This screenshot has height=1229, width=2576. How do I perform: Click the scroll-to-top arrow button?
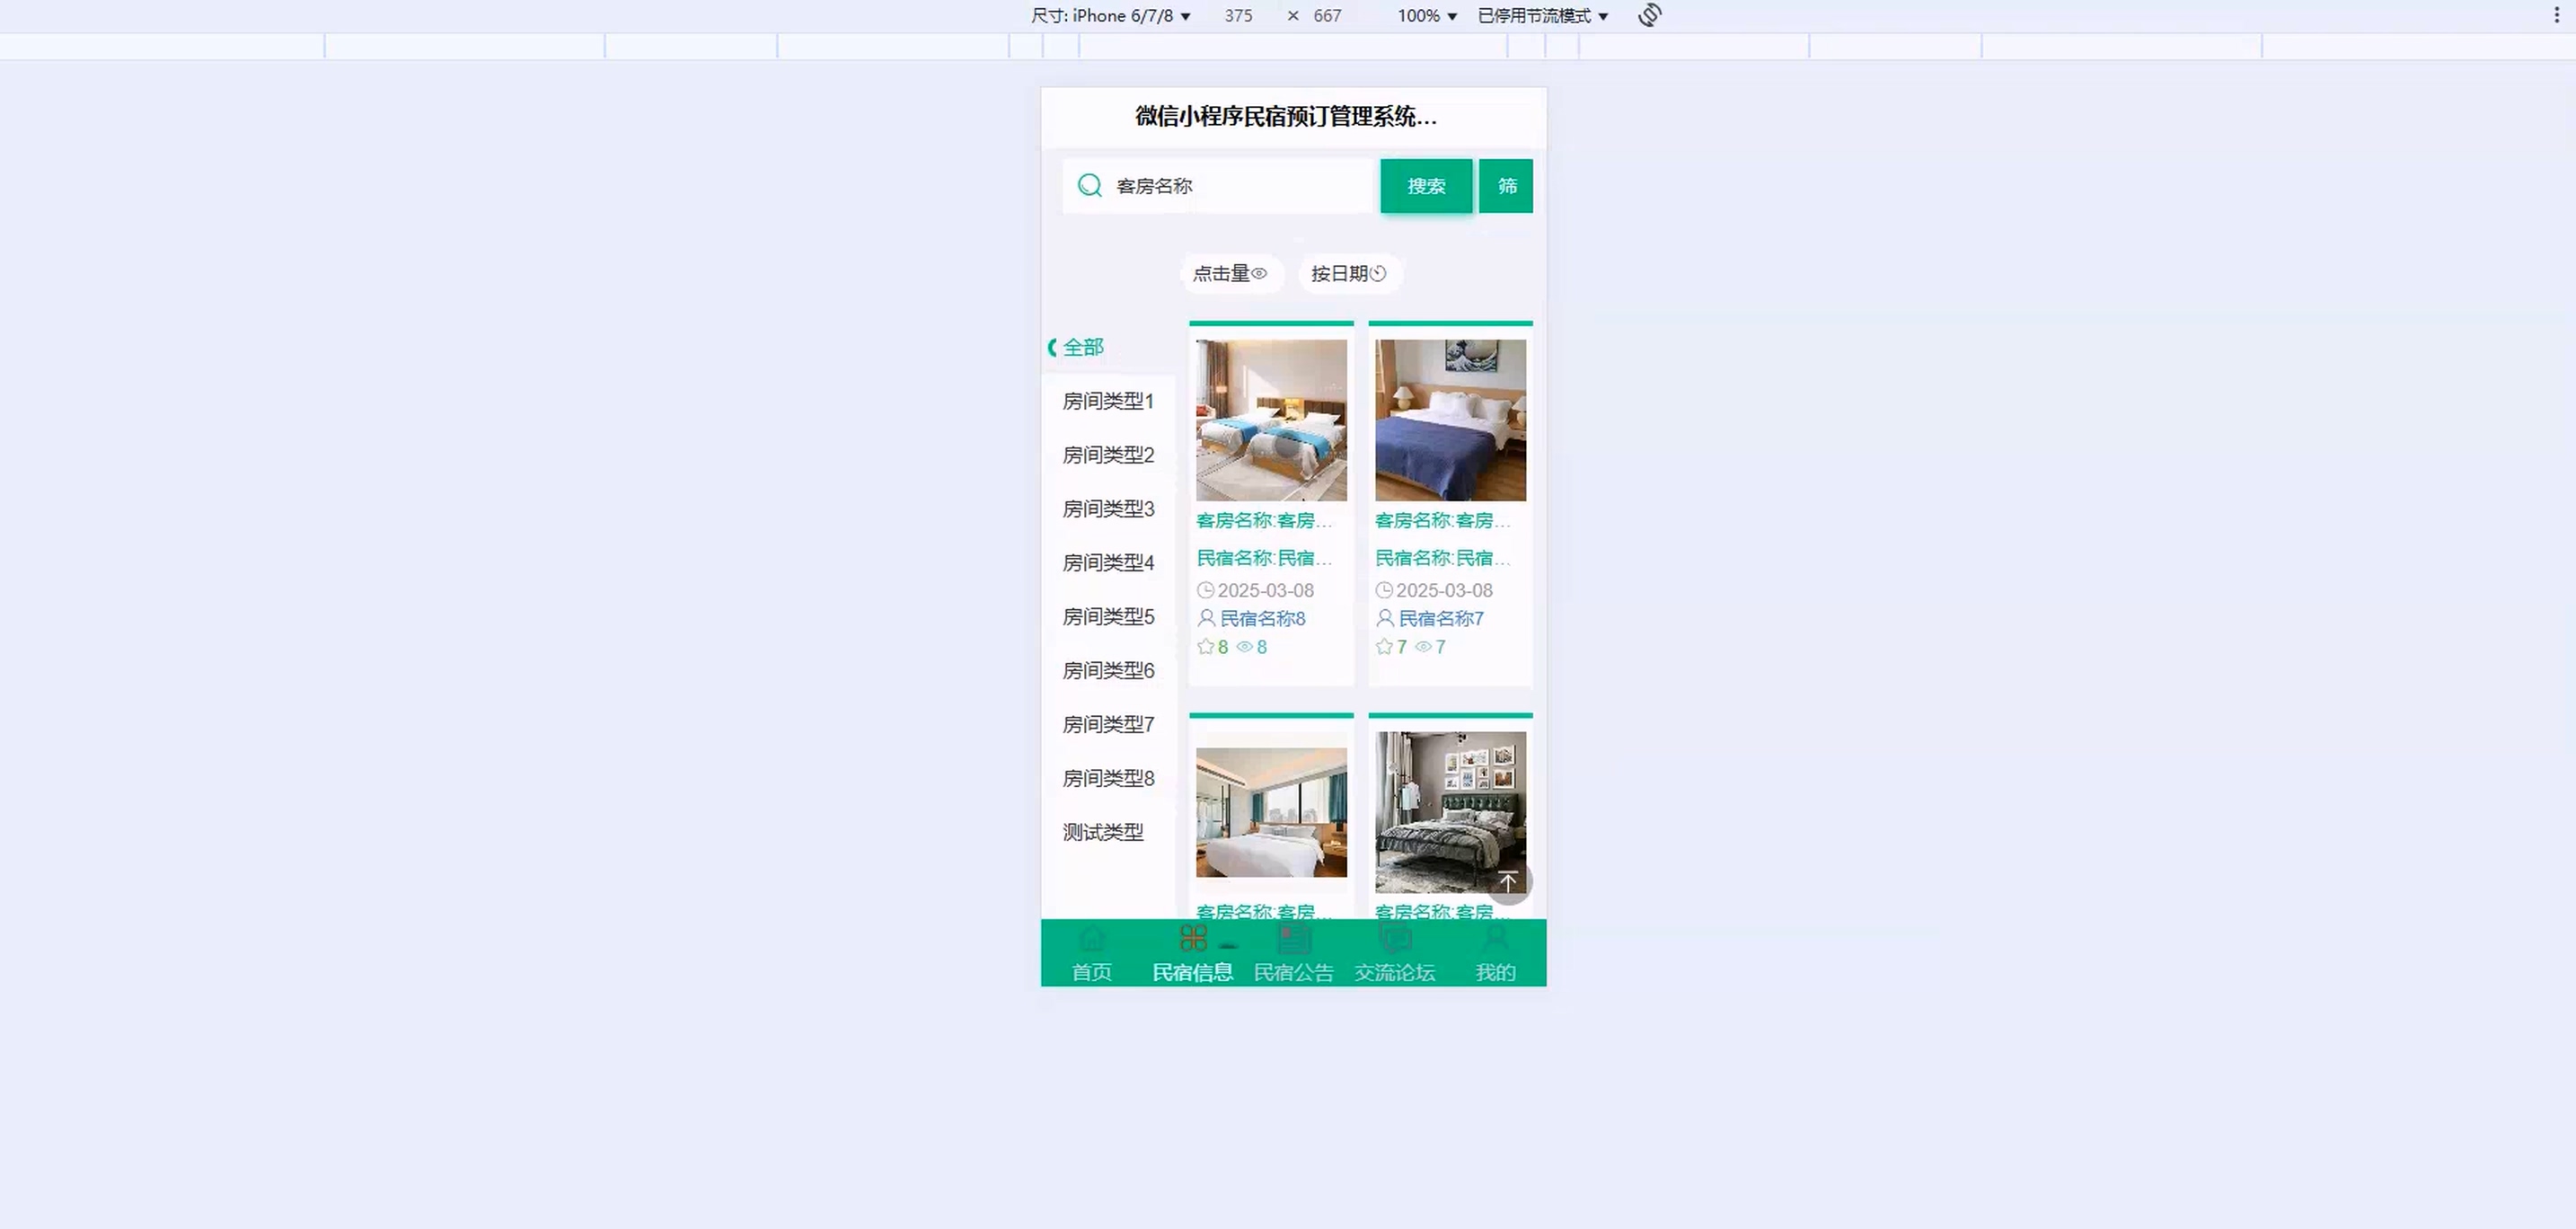tap(1508, 882)
